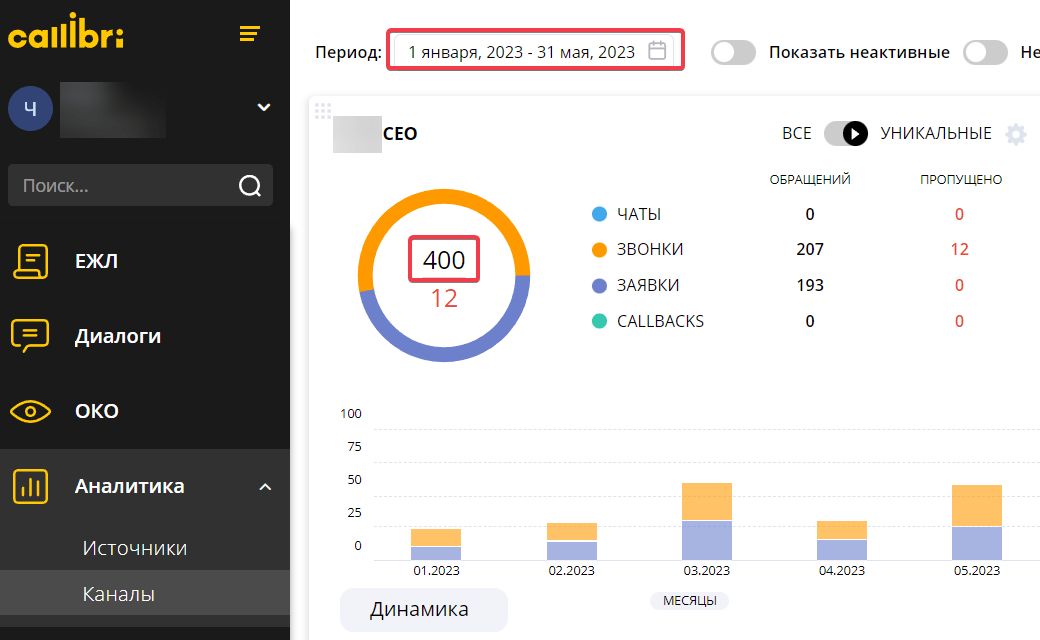Open widget settings gear icon
This screenshot has height=640, width=1040.
tap(1016, 134)
